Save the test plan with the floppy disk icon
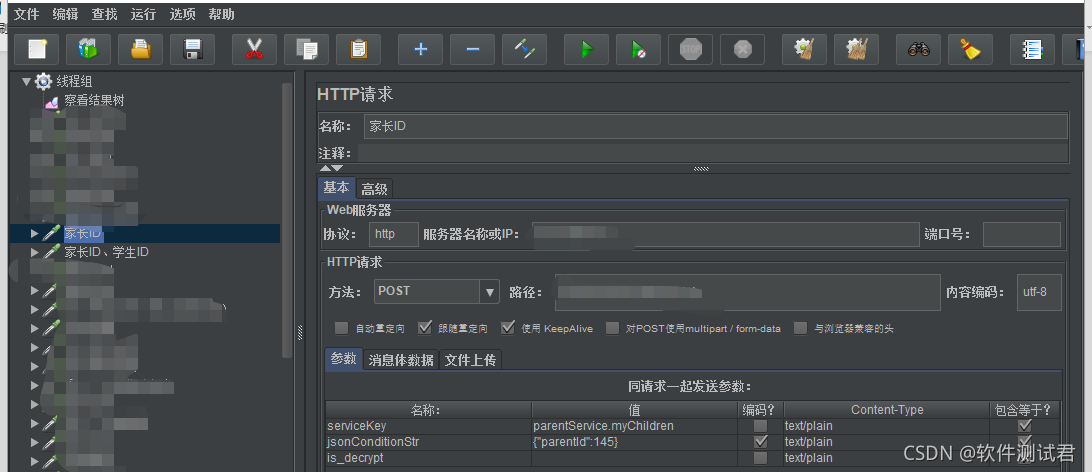 192,49
